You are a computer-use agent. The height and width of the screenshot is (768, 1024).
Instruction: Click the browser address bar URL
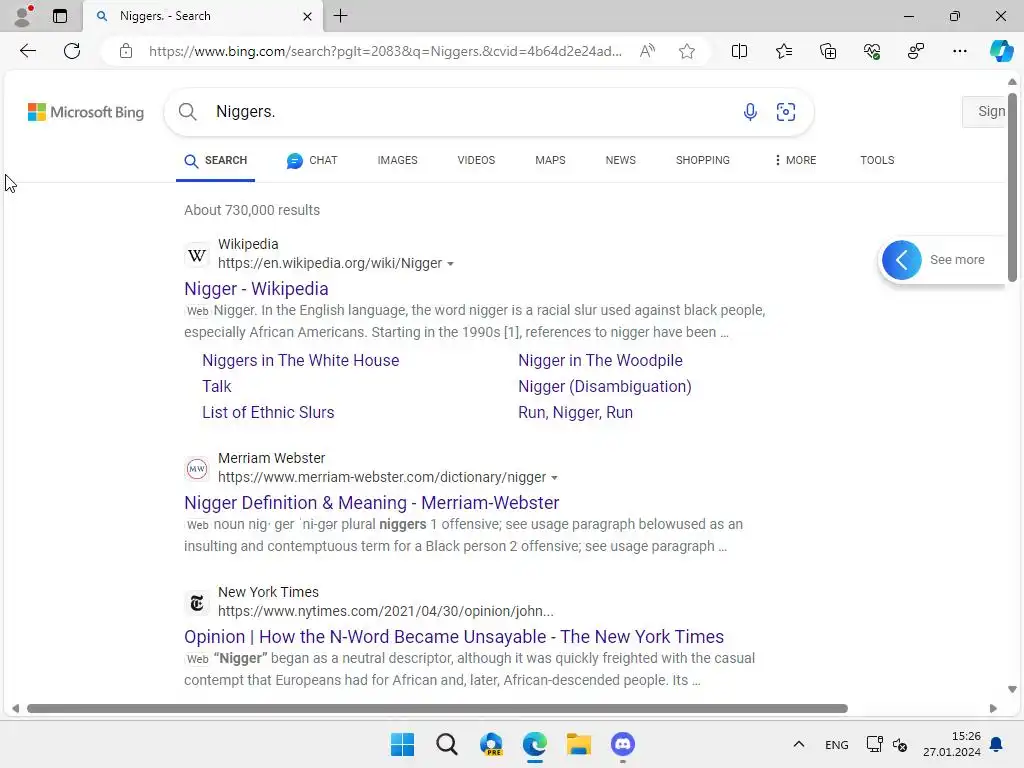[x=385, y=51]
